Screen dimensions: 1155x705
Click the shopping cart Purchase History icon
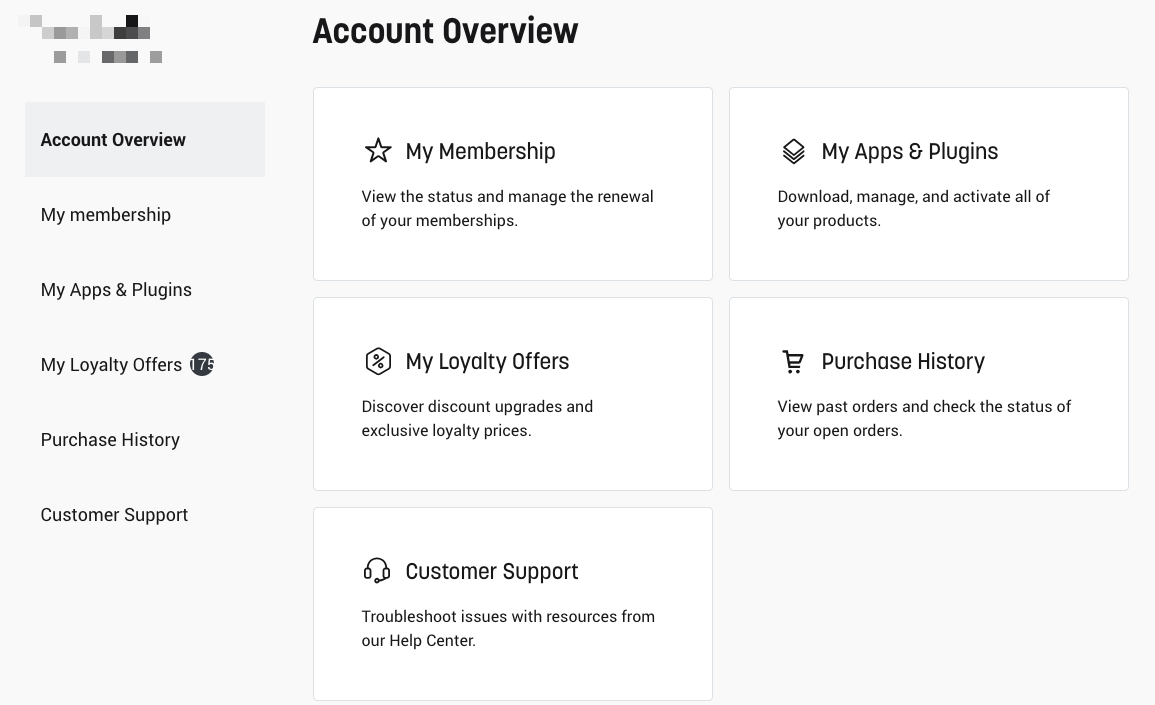[x=793, y=361]
